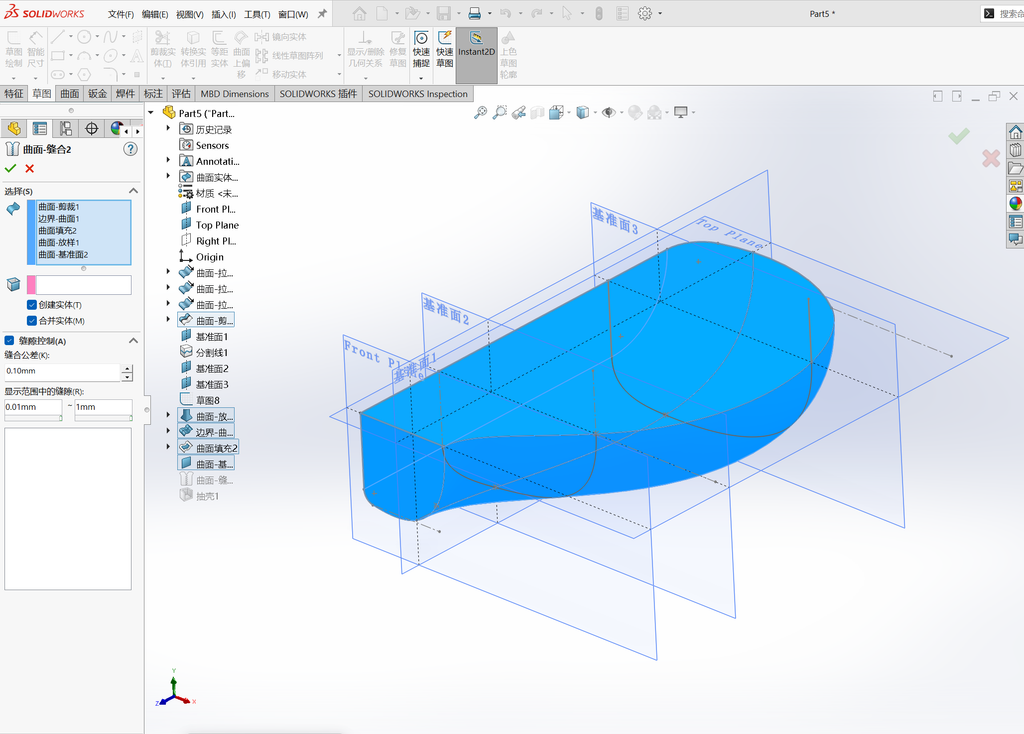Open the FeatureManager design tree tab icon

click(14, 129)
